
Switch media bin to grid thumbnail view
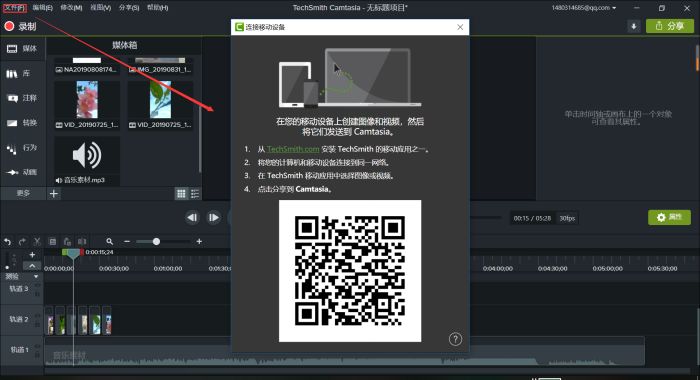[x=181, y=193]
